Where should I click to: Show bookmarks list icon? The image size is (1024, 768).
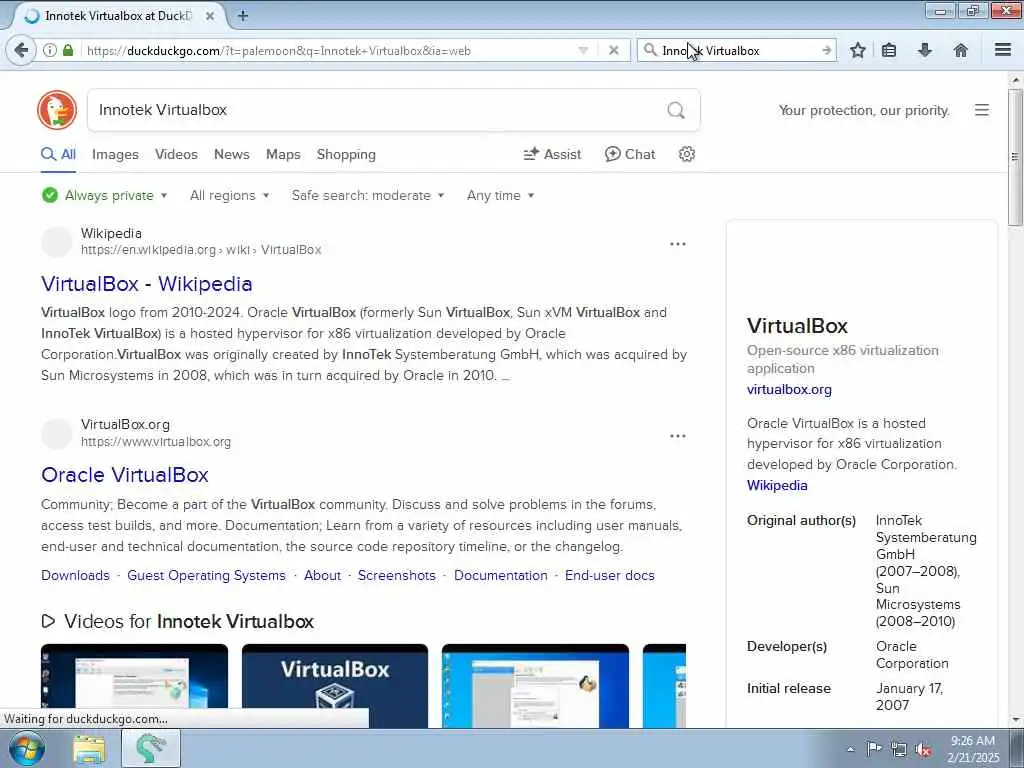[889, 50]
